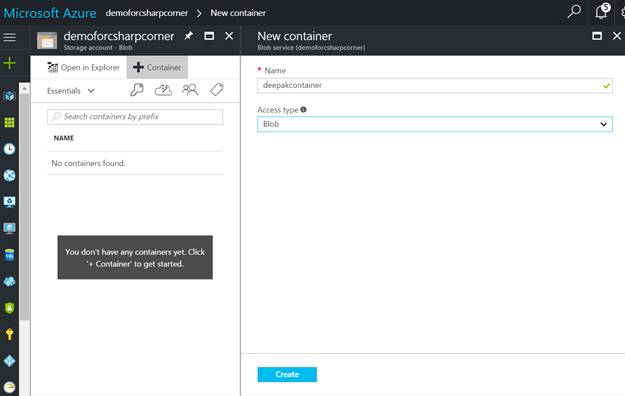Open the yellow key Subscriptions sidebar icon
The width and height of the screenshot is (625, 396).
(x=9, y=334)
